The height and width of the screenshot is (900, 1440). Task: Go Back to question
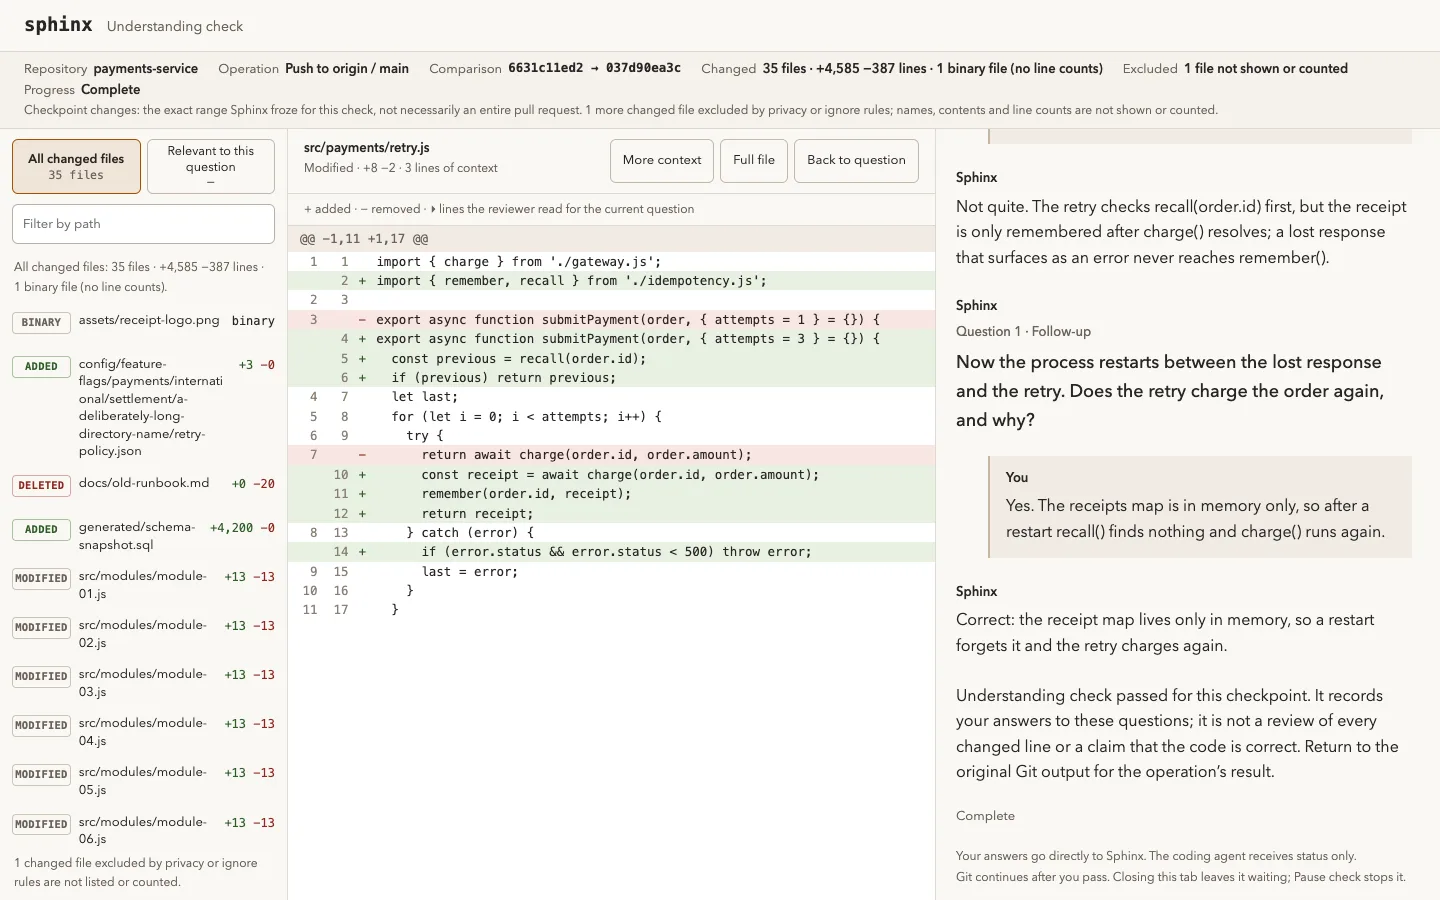tap(856, 160)
